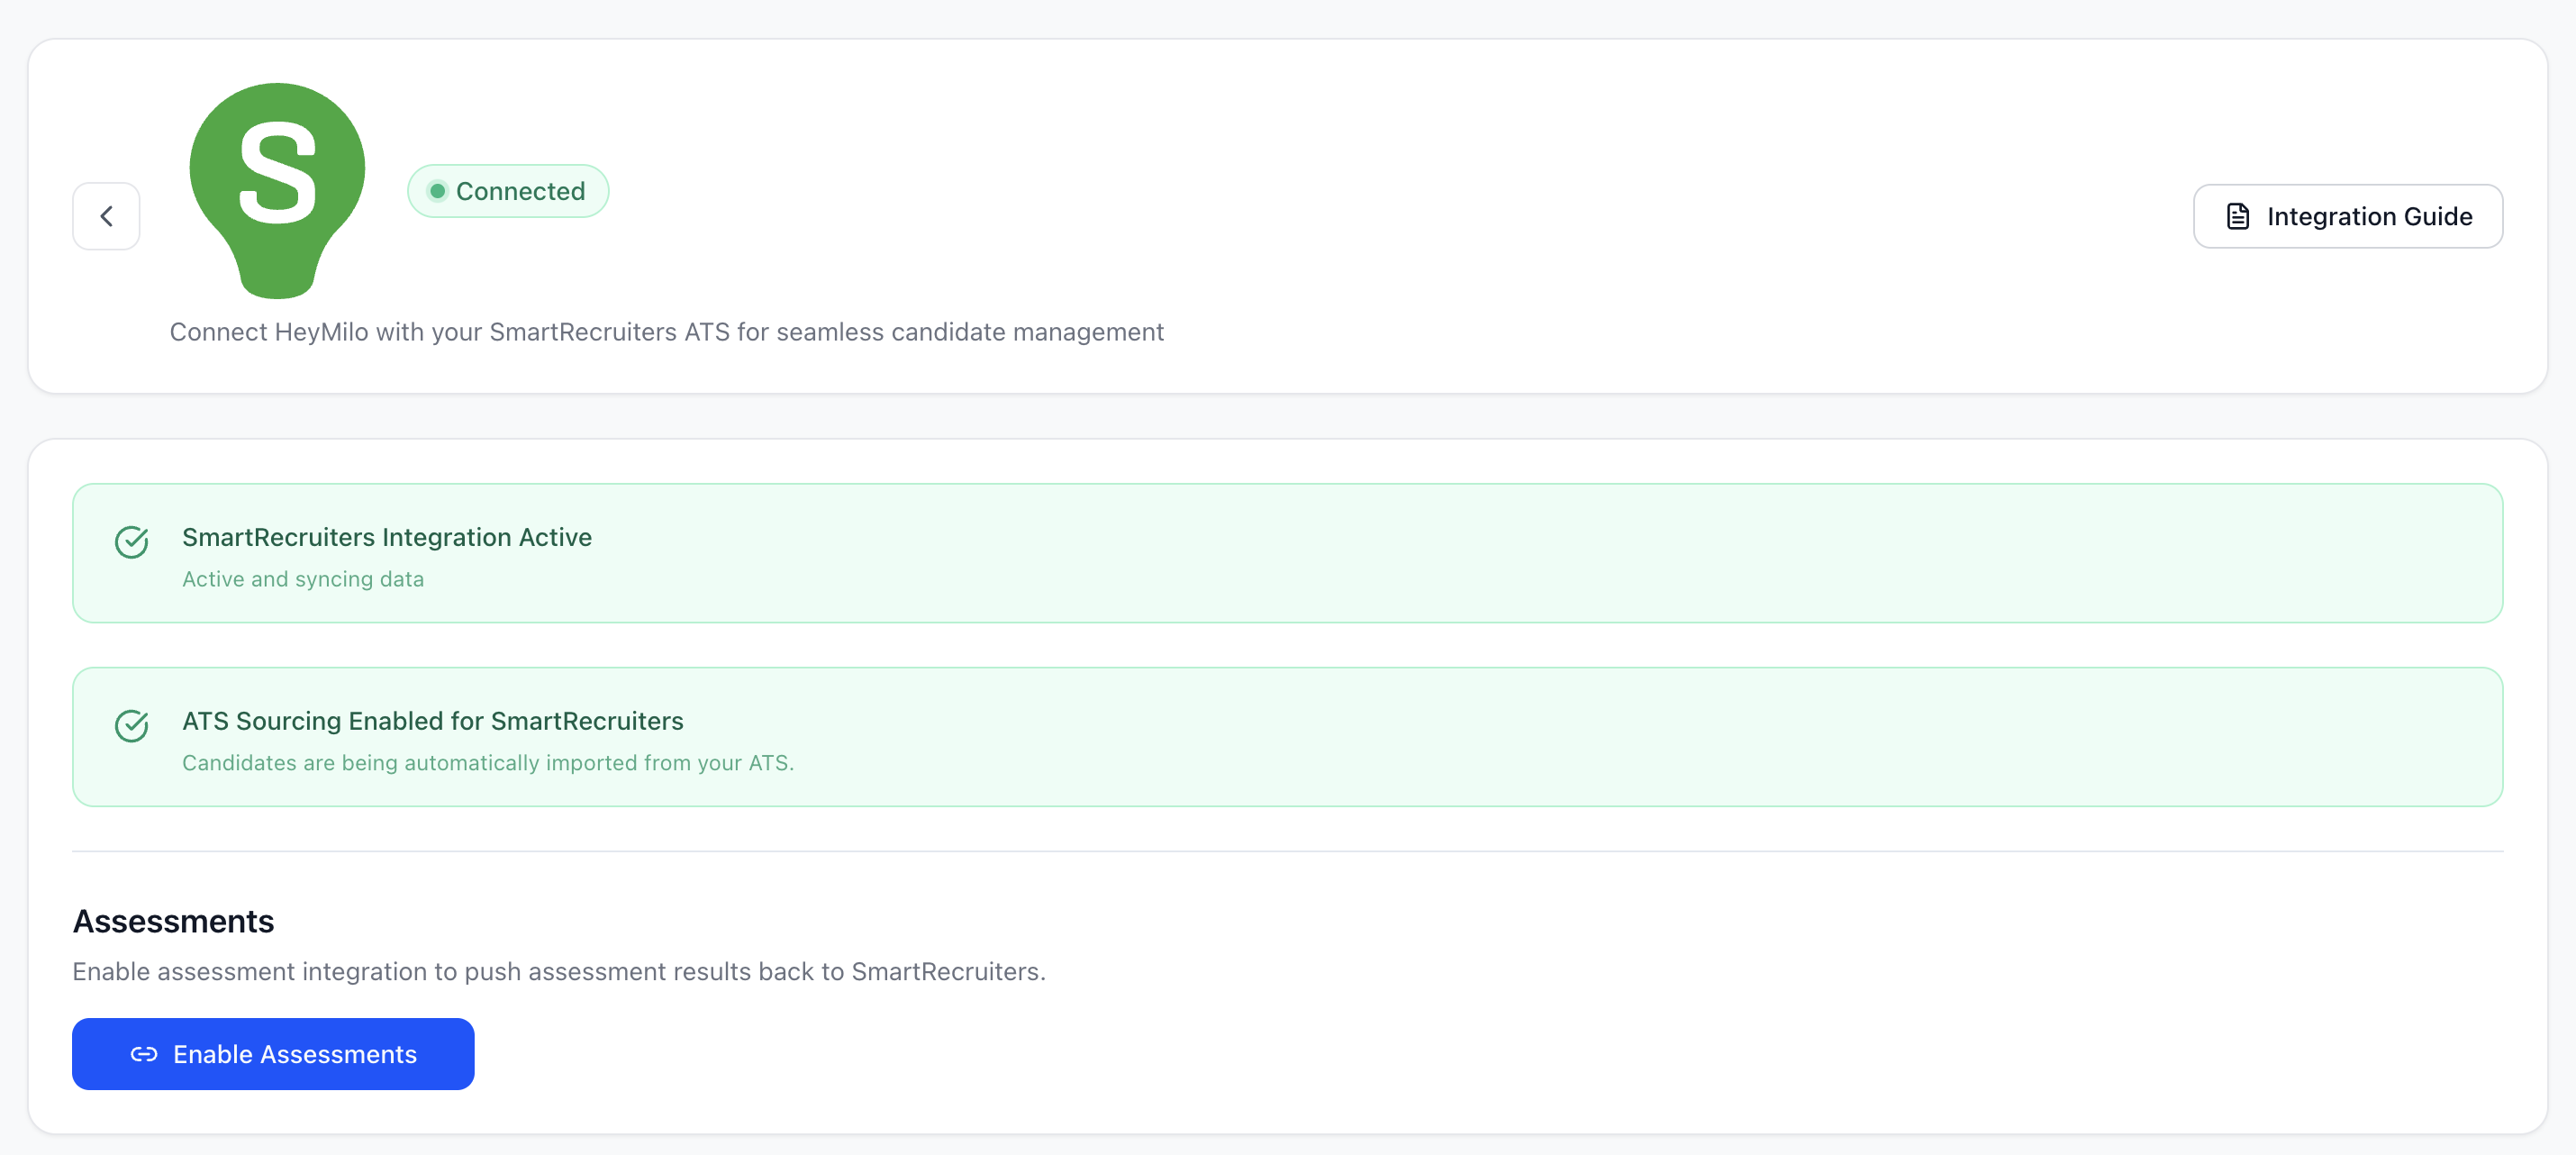Go back using the left chevron button
2576x1155 pixels.
click(106, 216)
